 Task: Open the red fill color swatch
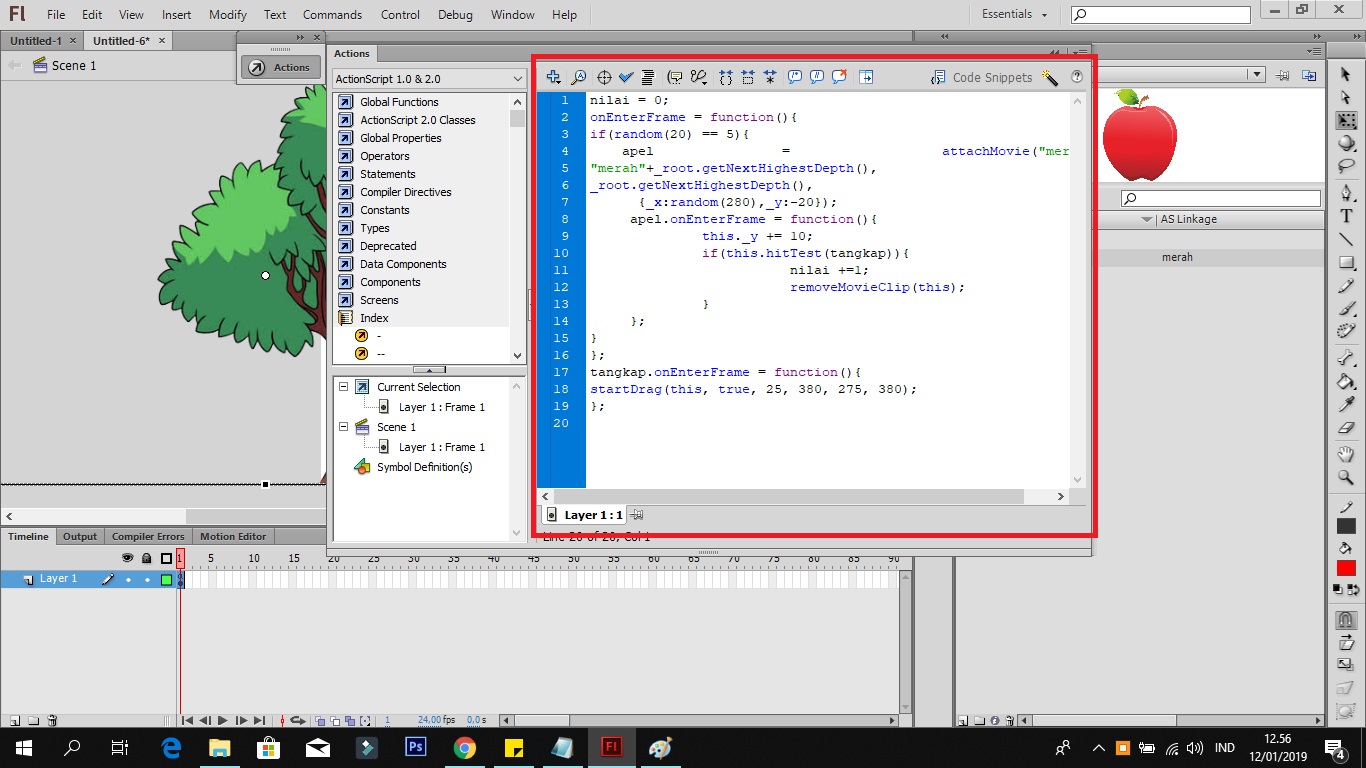1345,567
